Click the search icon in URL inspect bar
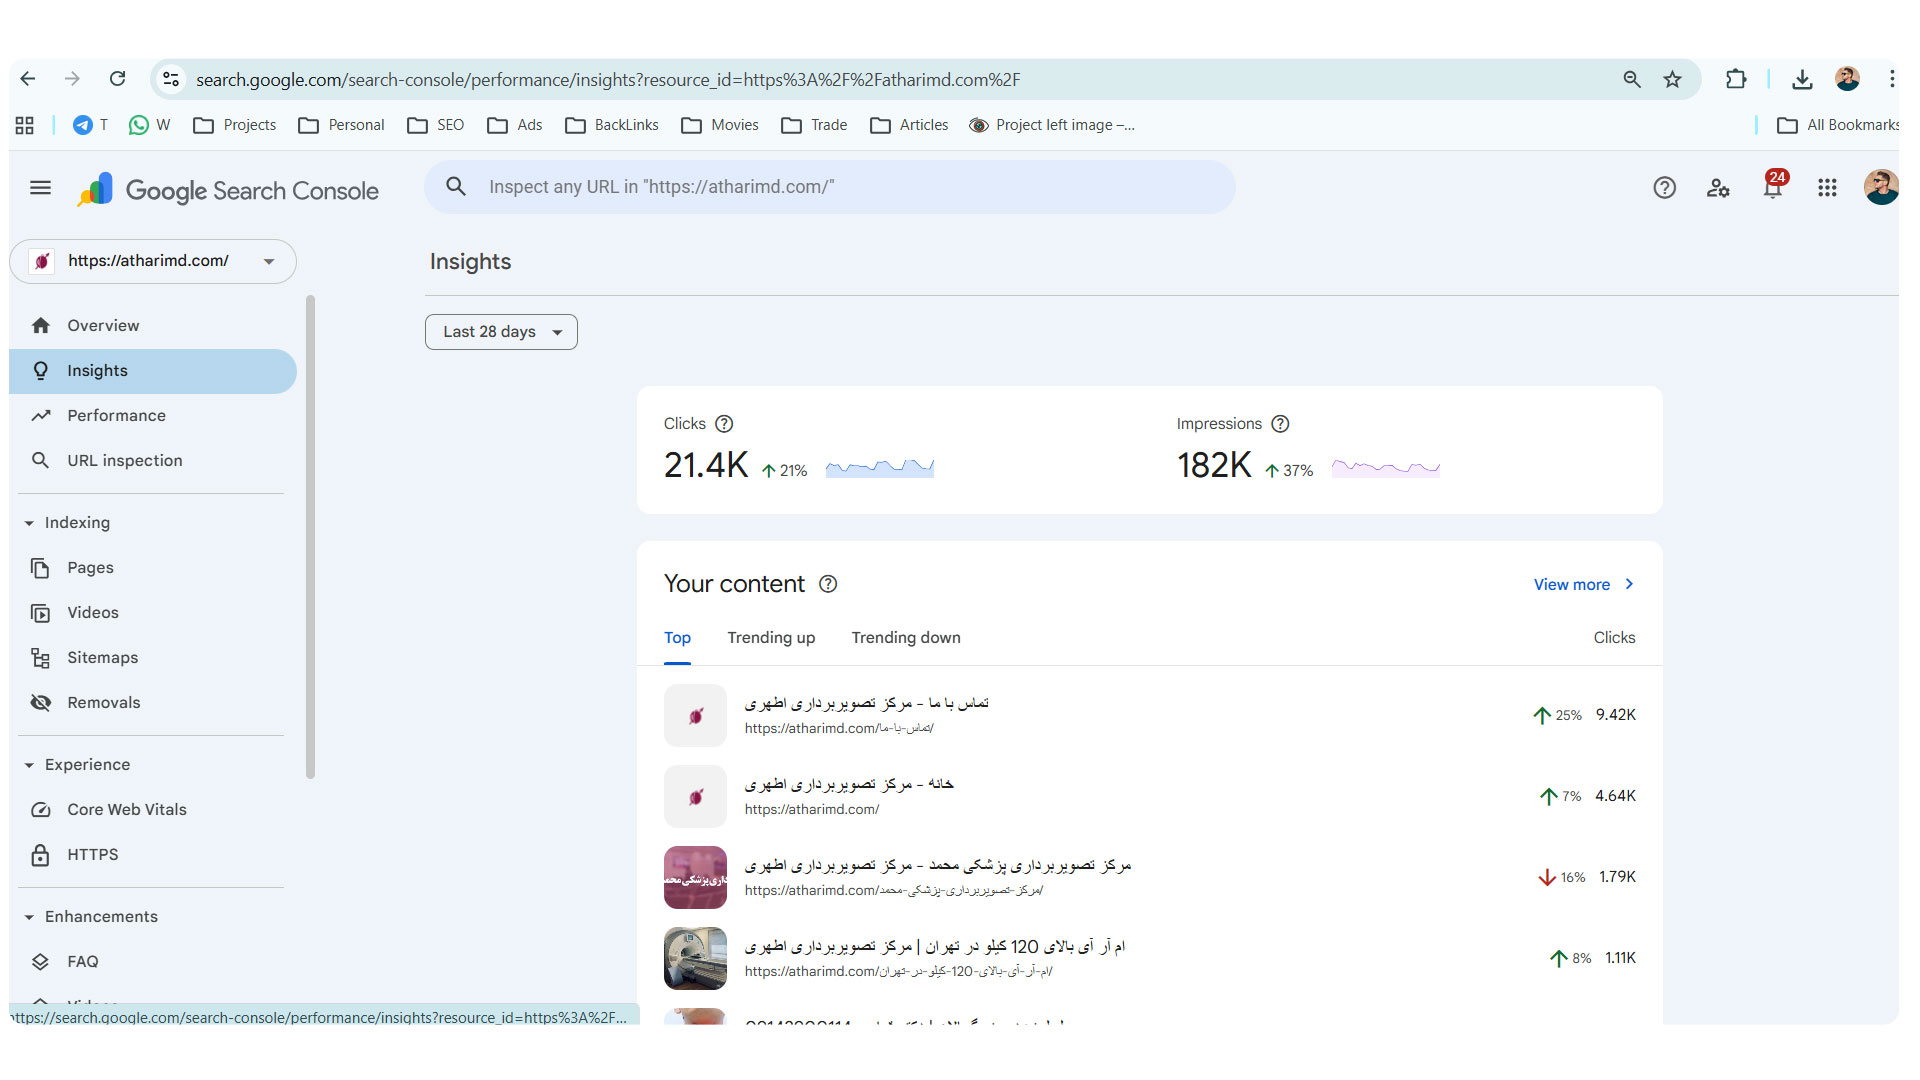 click(x=456, y=187)
